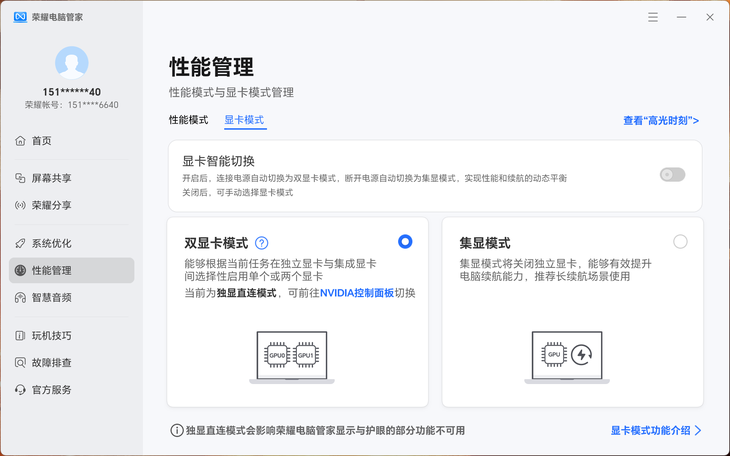Image resolution: width=730 pixels, height=456 pixels.
Task: Click the user profile avatar
Action: tap(72, 63)
